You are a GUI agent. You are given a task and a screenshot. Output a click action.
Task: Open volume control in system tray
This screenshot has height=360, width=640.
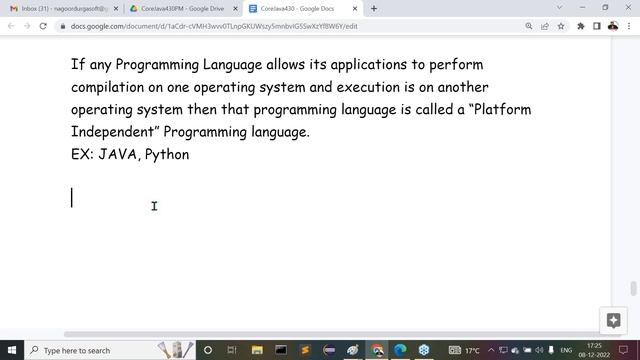click(x=539, y=350)
